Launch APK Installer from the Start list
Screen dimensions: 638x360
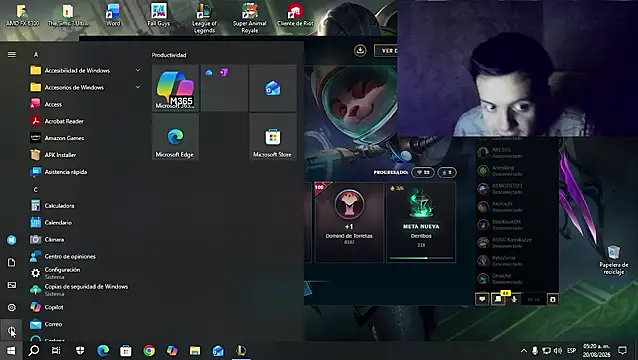[x=85, y=155]
